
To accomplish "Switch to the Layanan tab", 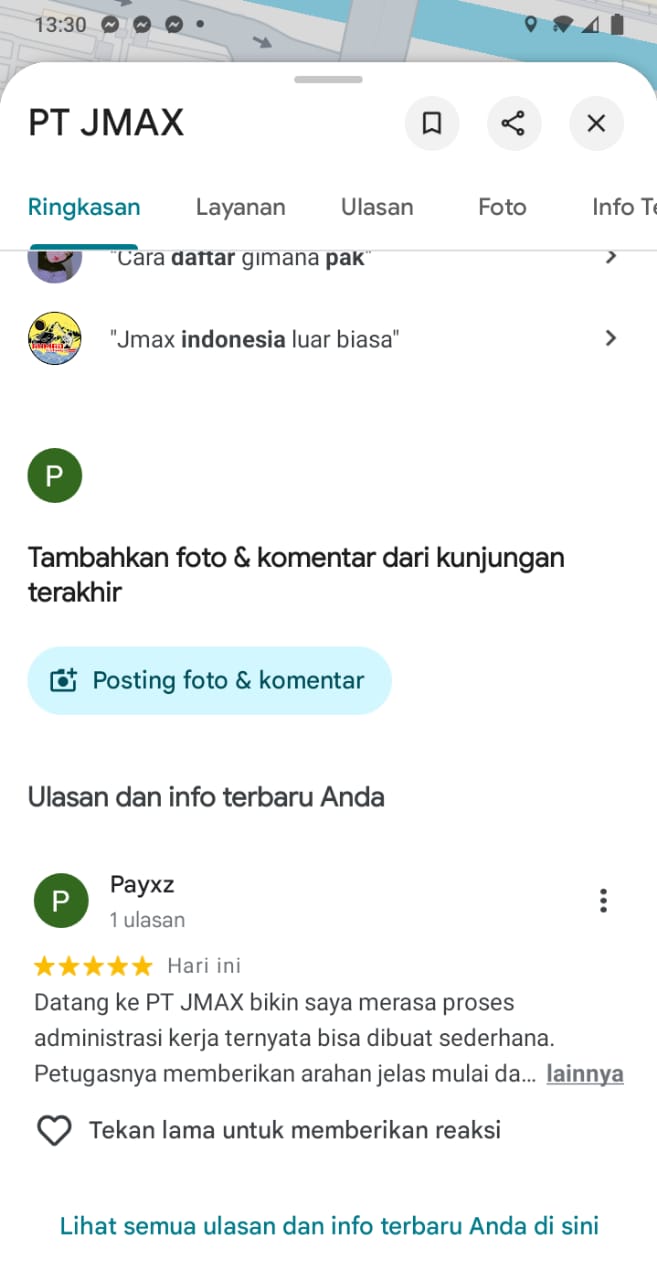I will [240, 207].
